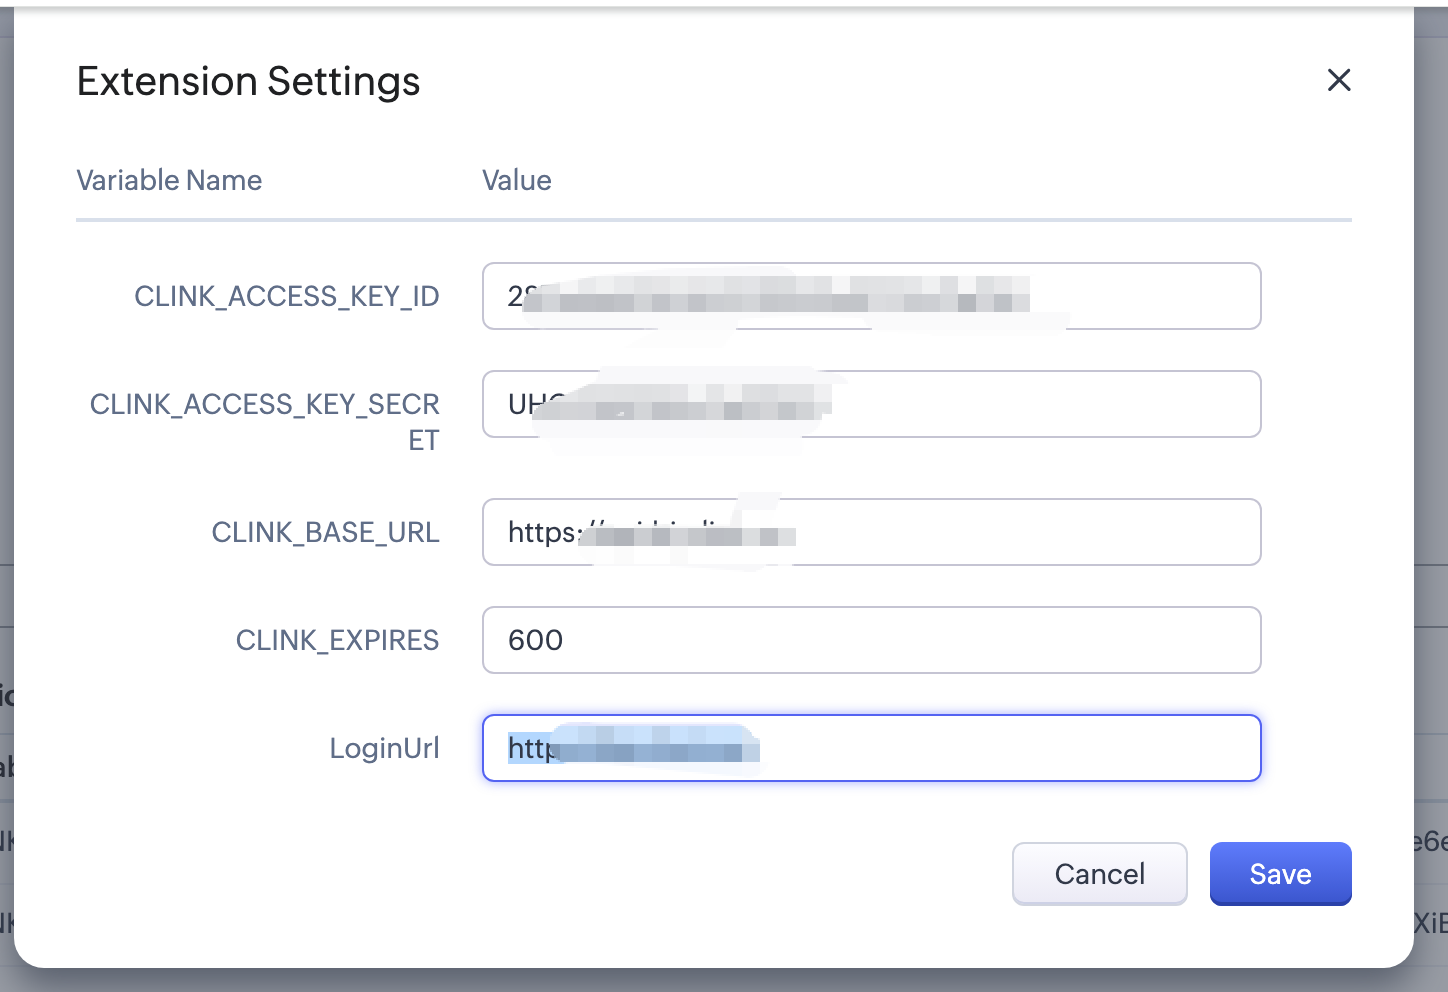Click the divider line below column headers
The width and height of the screenshot is (1448, 992).
[x=714, y=220]
